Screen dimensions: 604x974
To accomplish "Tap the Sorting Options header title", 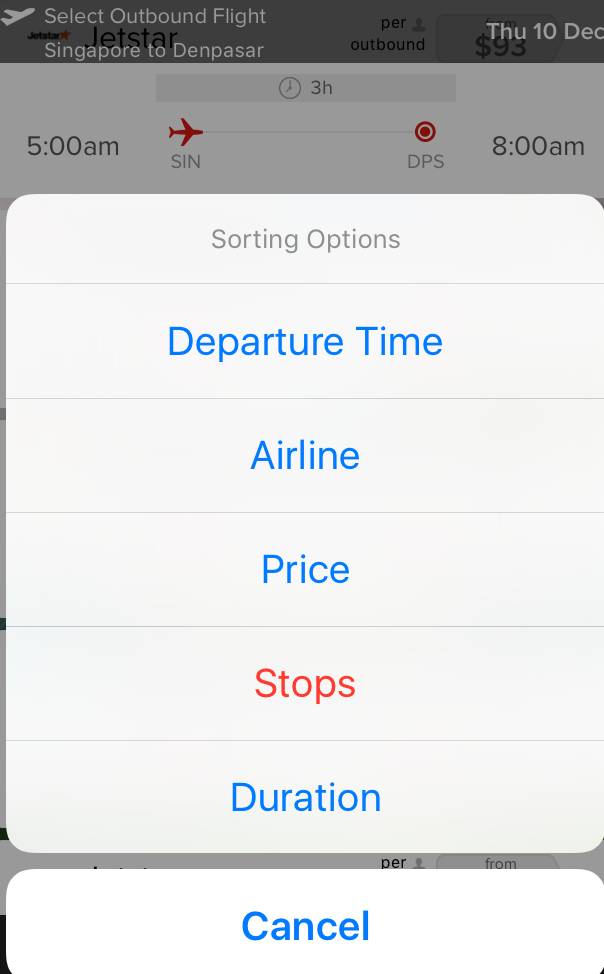I will coord(306,239).
